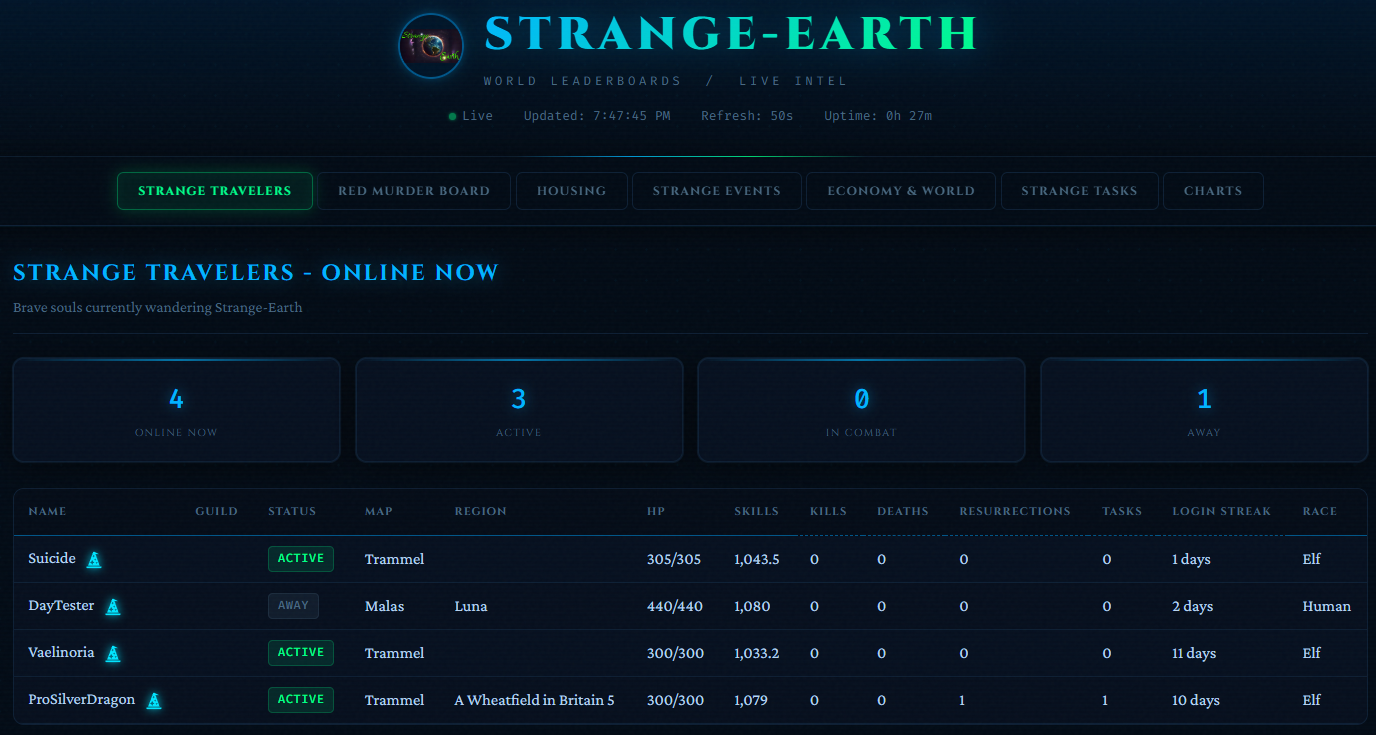Viewport: 1376px width, 735px height.
Task: Open the ProSilverDragon player name
Action: (x=81, y=700)
